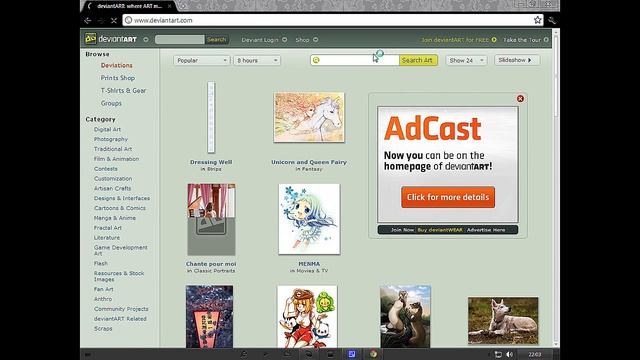640x360 pixels.
Task: Click Join deviantART for FREE link
Action: [x=458, y=40]
